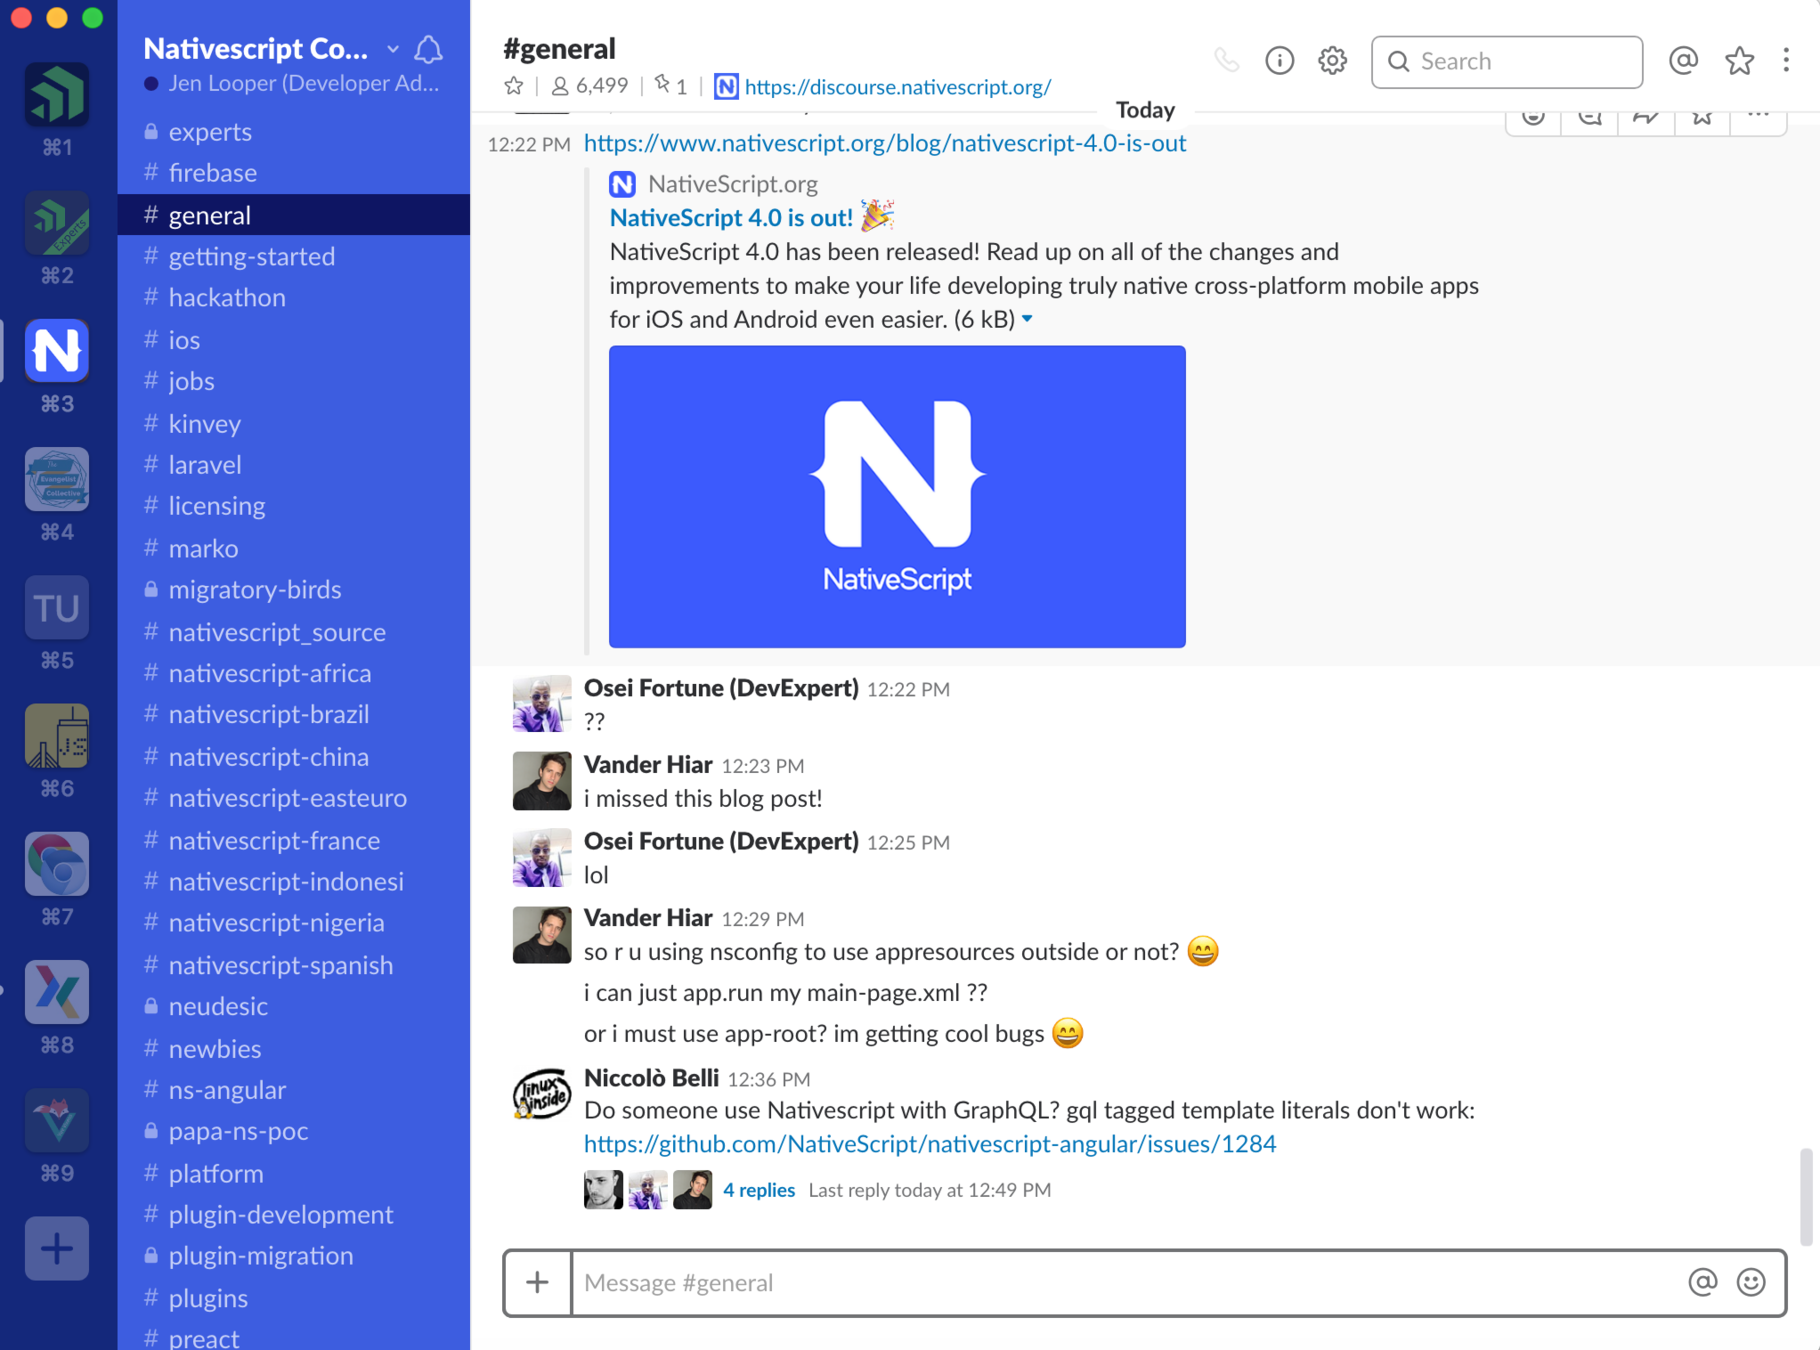The height and width of the screenshot is (1350, 1820).
Task: Open the hackathon channel
Action: [x=294, y=298]
